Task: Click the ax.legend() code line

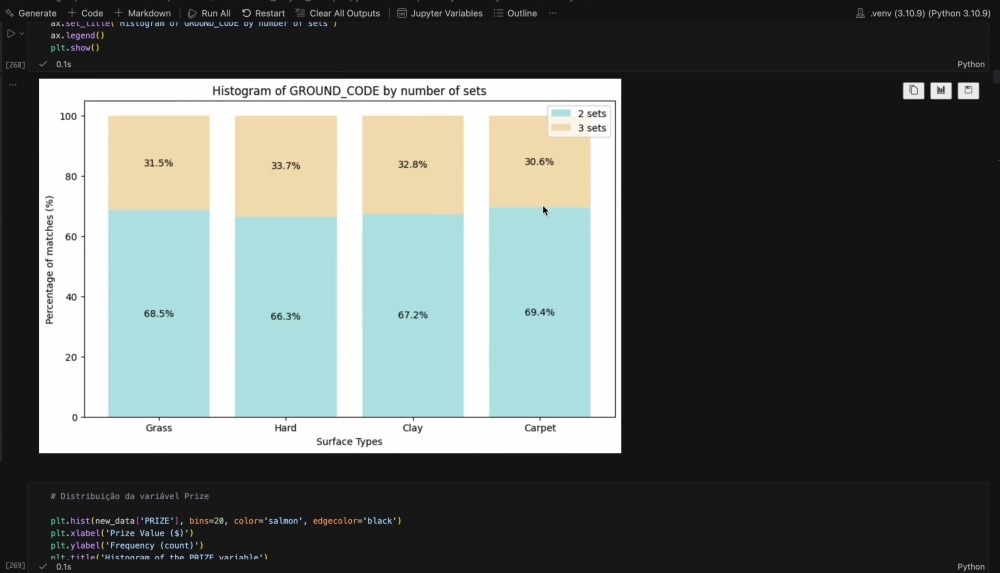Action: pos(77,36)
